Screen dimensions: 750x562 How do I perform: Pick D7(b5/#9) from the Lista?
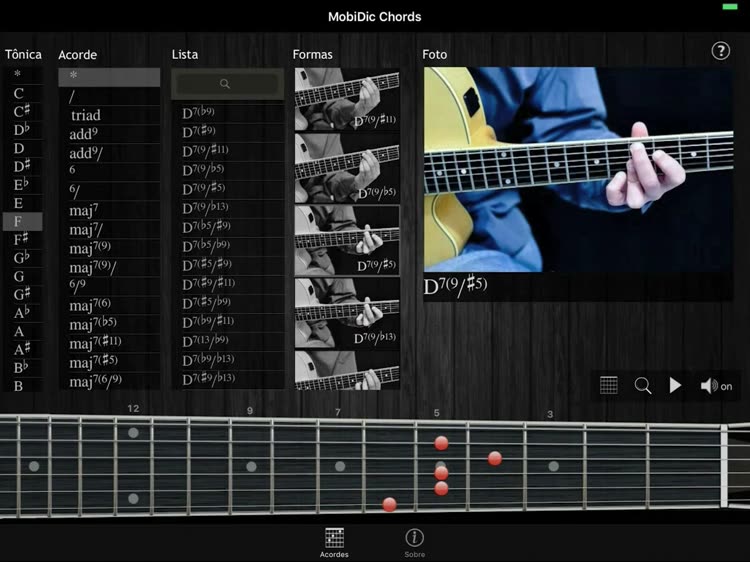227,227
